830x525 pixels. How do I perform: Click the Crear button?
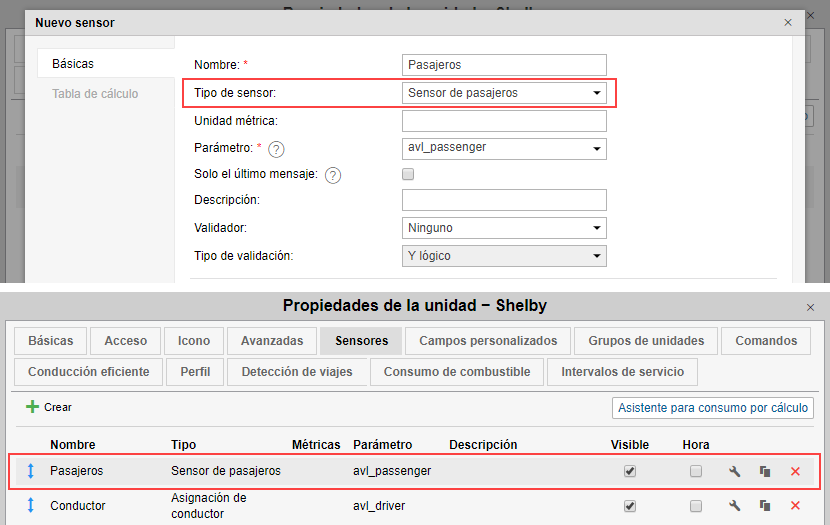pyautogui.click(x=49, y=407)
